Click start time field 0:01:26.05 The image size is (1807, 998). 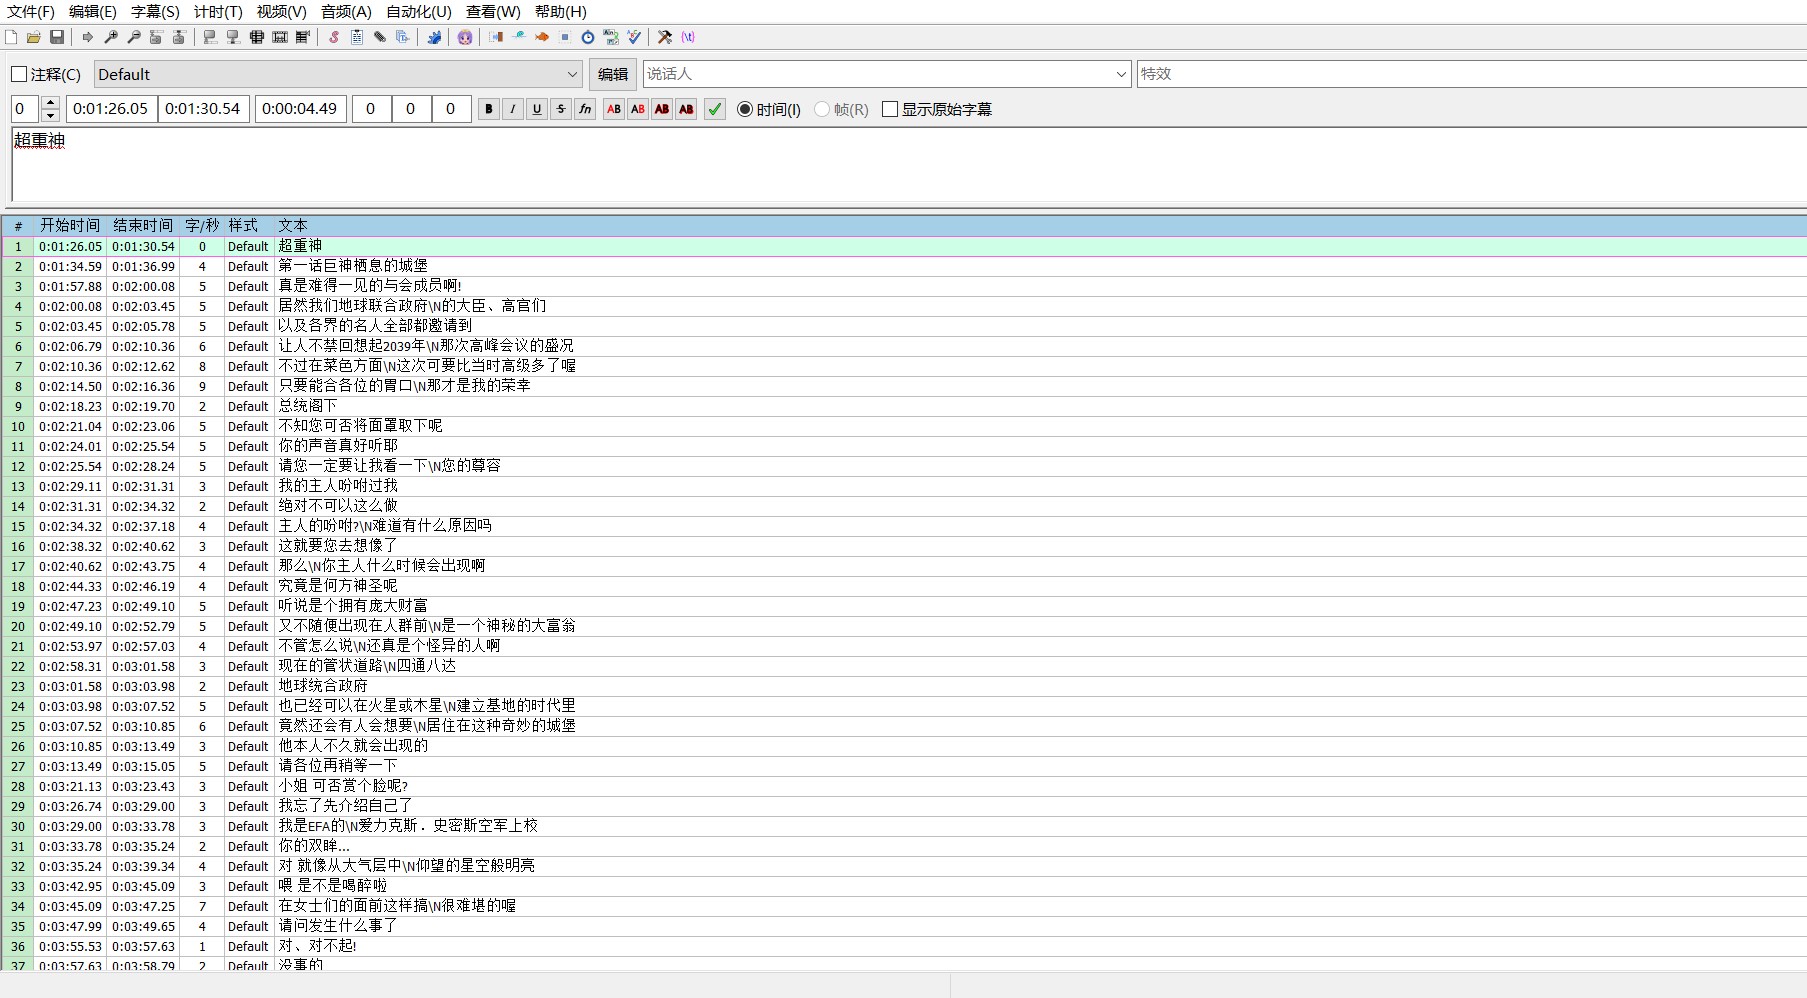click(111, 109)
